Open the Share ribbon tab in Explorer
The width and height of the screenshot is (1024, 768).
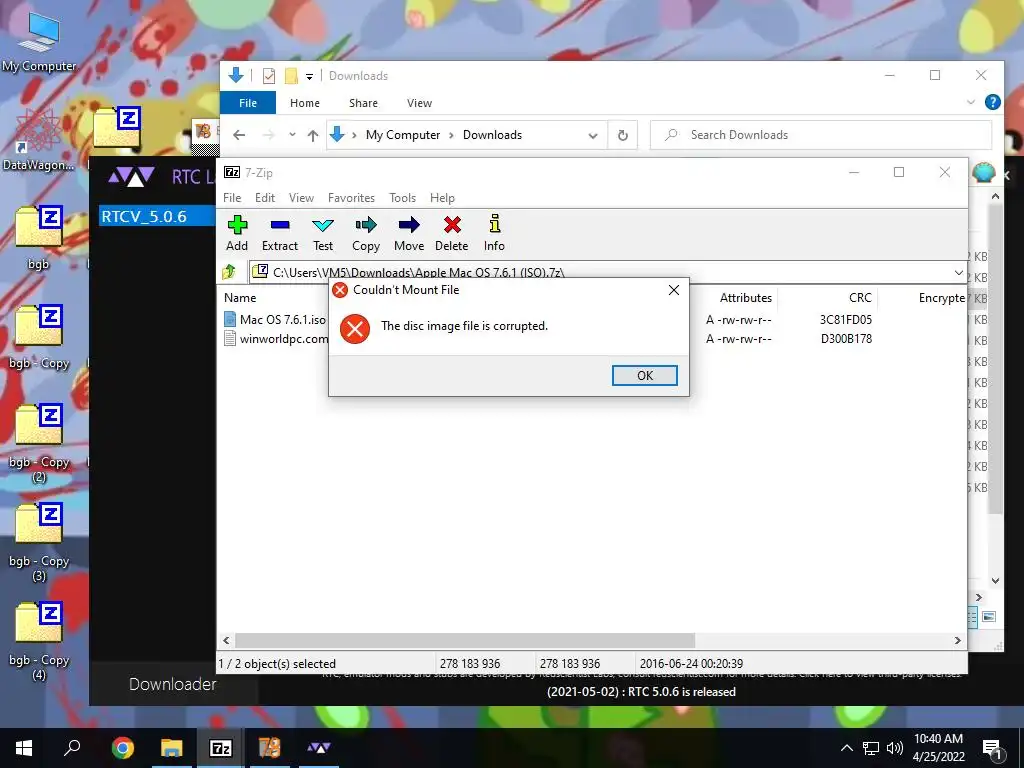[x=363, y=103]
